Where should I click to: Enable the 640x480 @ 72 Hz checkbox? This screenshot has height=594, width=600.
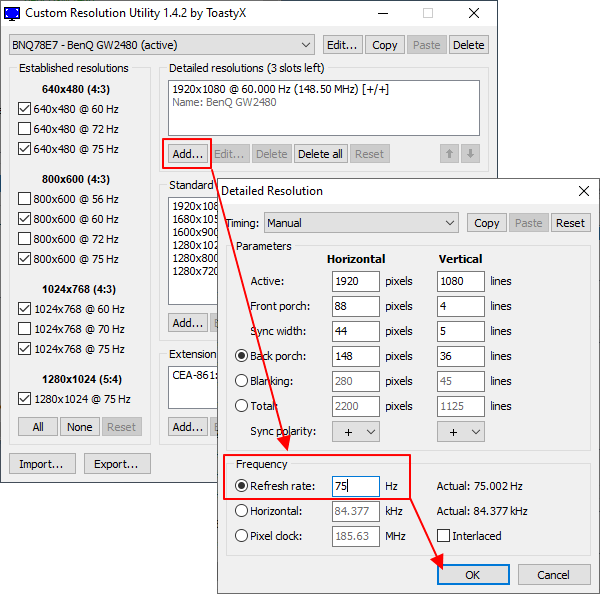point(24,129)
